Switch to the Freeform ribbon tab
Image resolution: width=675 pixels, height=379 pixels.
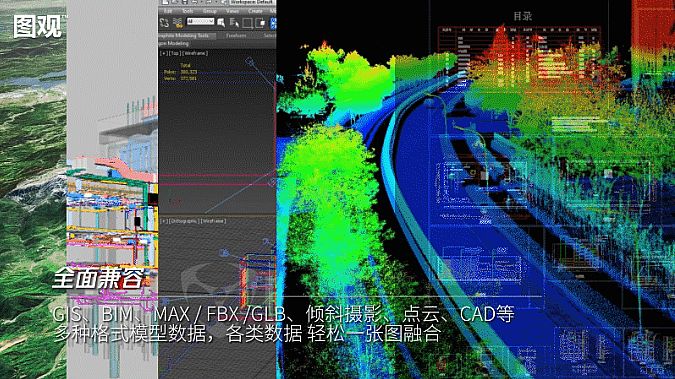point(236,36)
